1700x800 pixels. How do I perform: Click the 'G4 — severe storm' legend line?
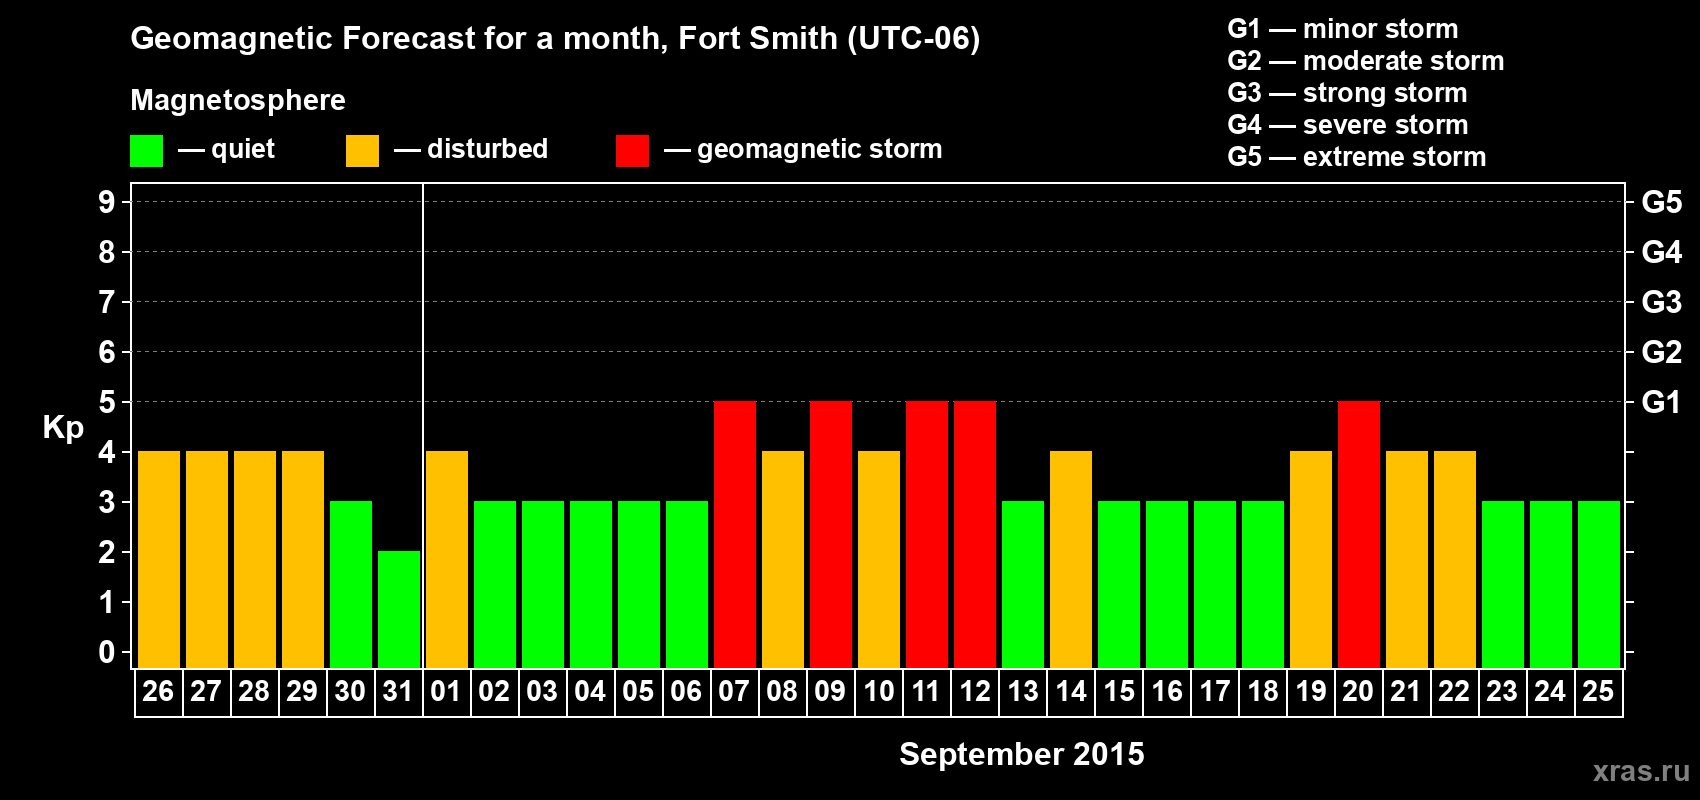(x=1348, y=125)
